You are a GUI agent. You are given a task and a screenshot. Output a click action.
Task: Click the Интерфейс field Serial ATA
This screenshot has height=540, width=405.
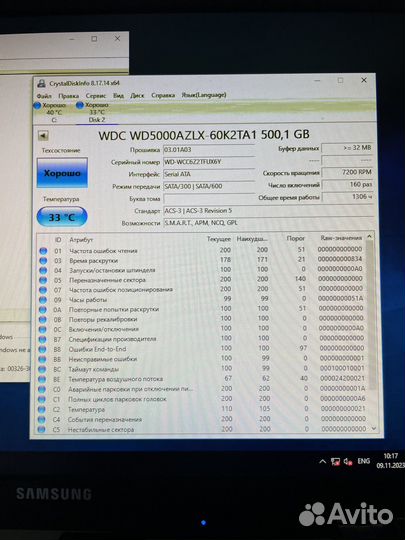[x=209, y=174]
